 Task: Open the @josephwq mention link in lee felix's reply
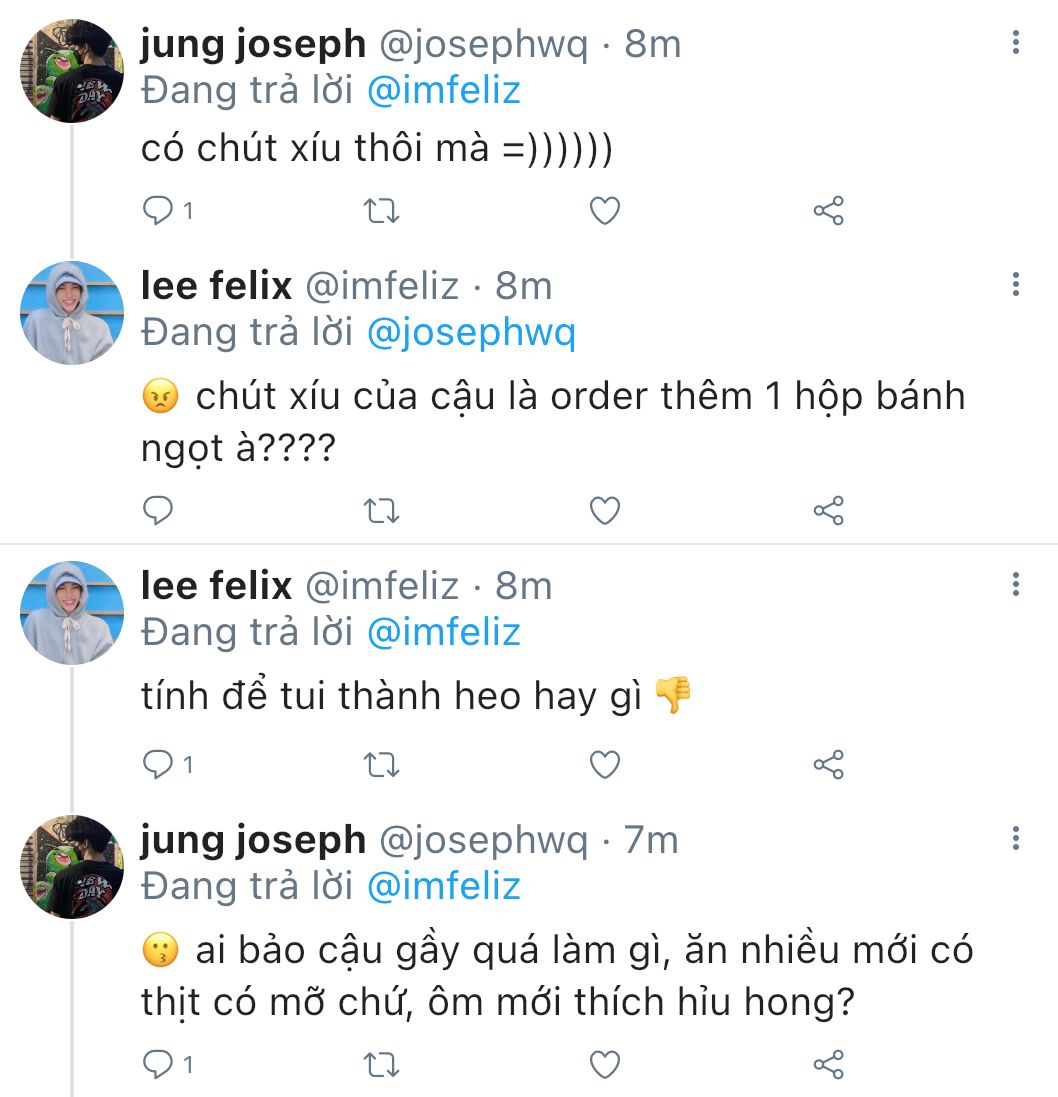(471, 333)
